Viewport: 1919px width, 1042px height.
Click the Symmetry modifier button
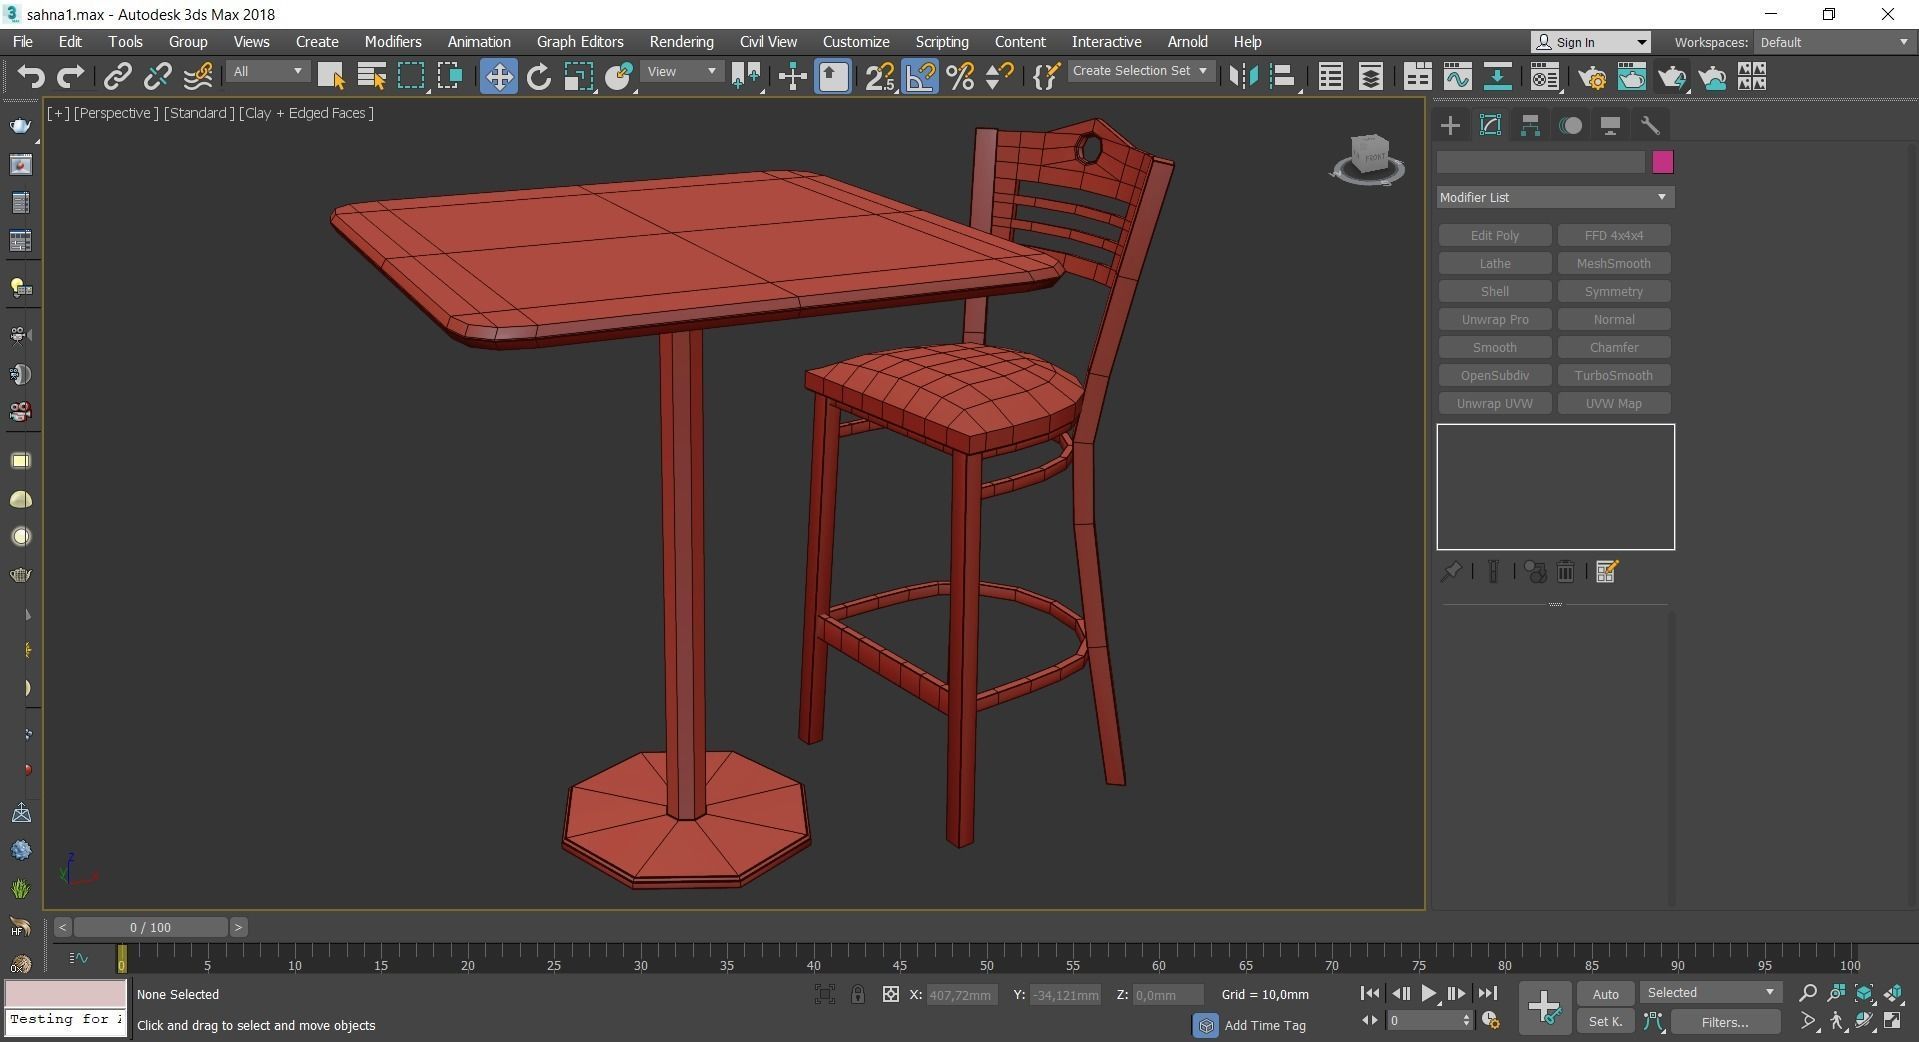tap(1613, 291)
